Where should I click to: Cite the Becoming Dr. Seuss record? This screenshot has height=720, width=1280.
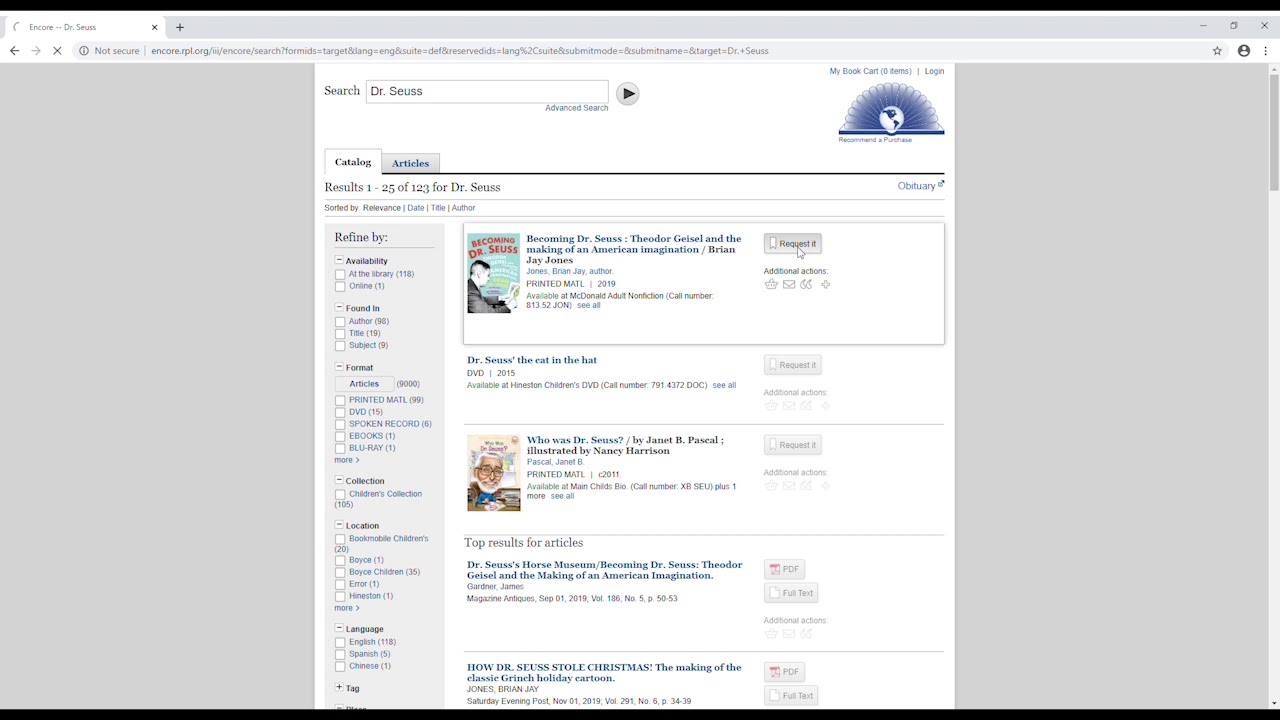tap(806, 285)
